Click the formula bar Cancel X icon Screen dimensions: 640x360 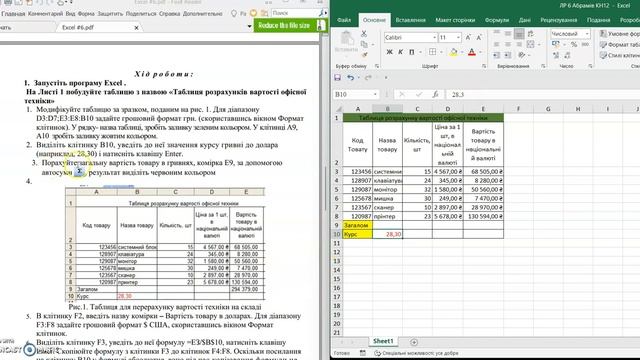pos(402,94)
